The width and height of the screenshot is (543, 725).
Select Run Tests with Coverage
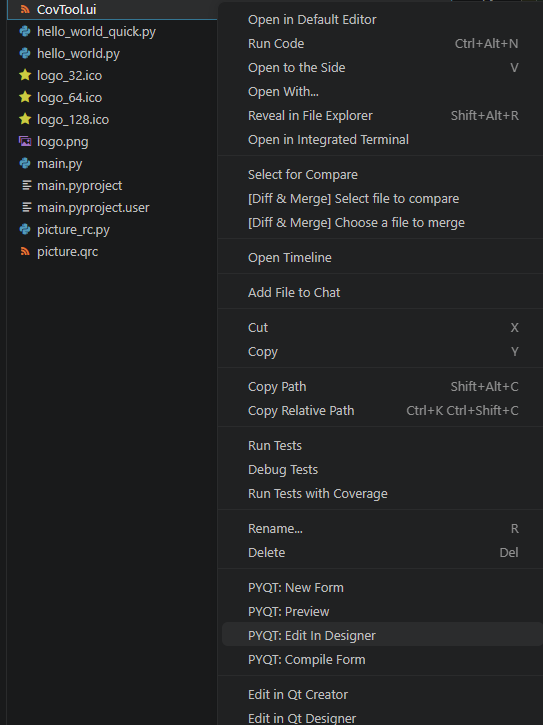pyautogui.click(x=382, y=493)
